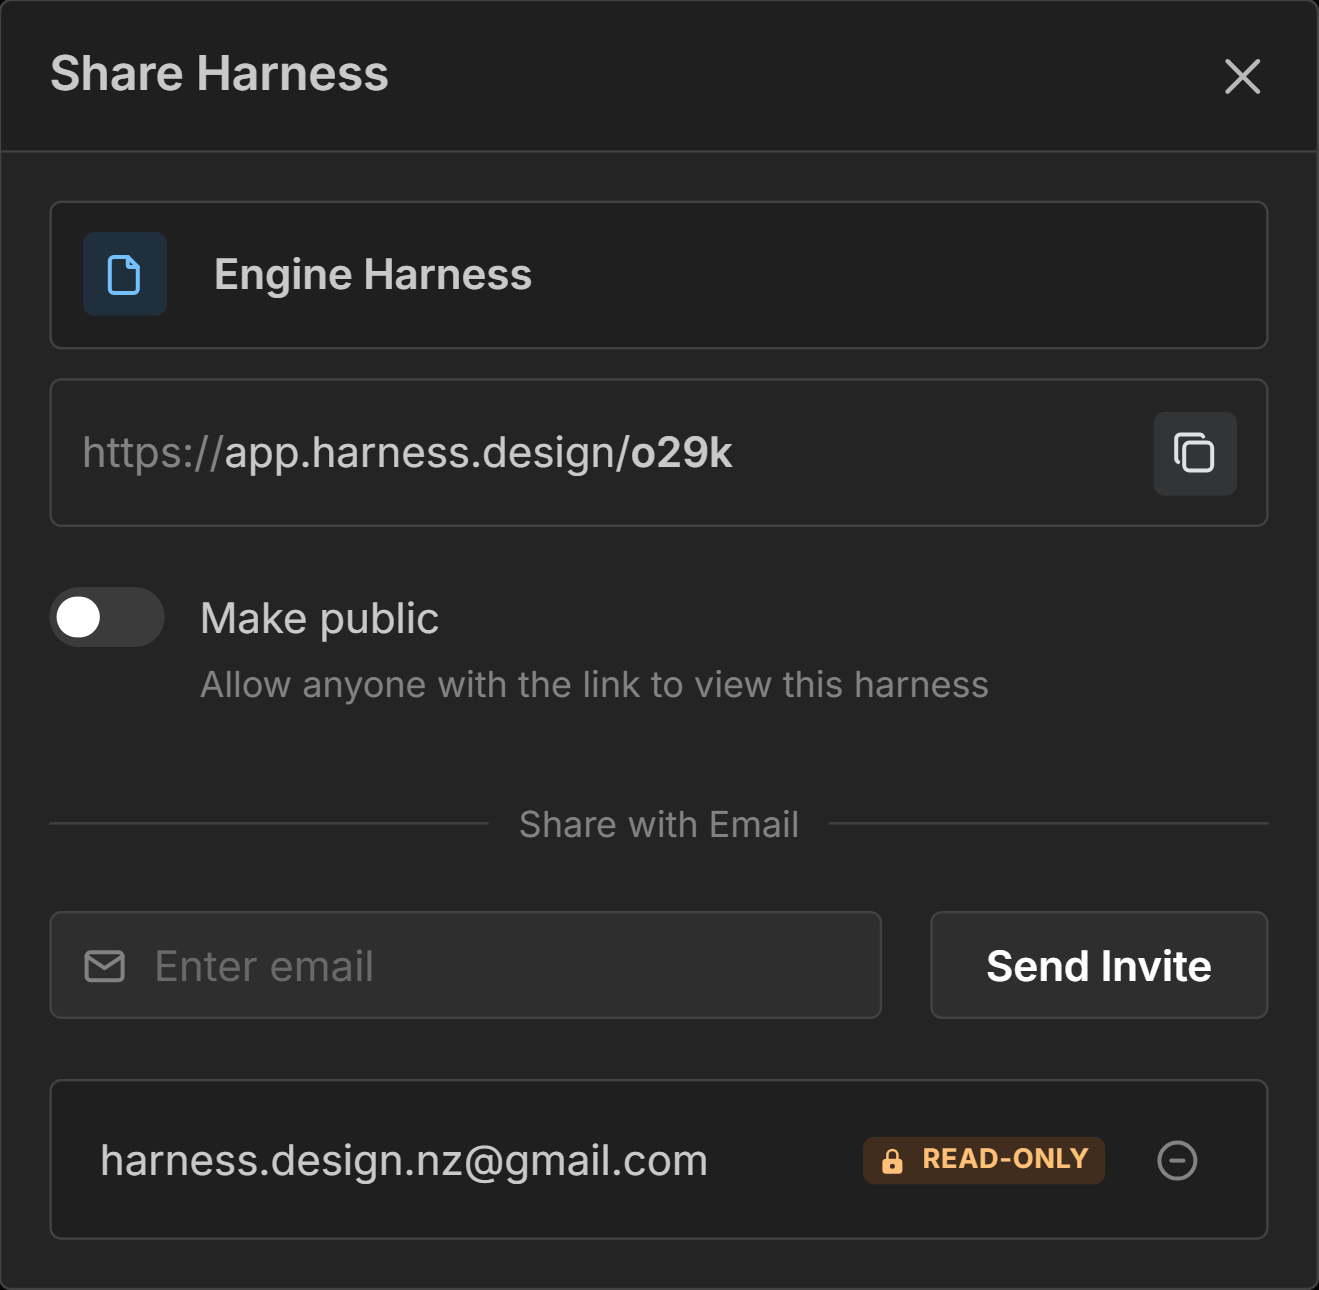
Task: Click the 'Allow anyone with the link' description
Action: point(594,685)
